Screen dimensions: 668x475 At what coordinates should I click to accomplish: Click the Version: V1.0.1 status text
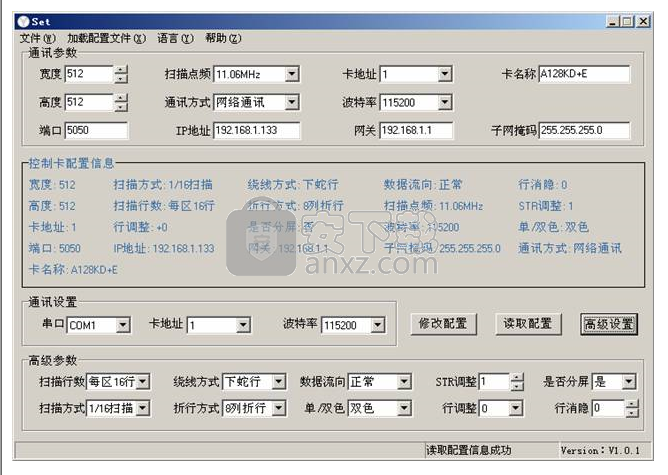[x=600, y=450]
